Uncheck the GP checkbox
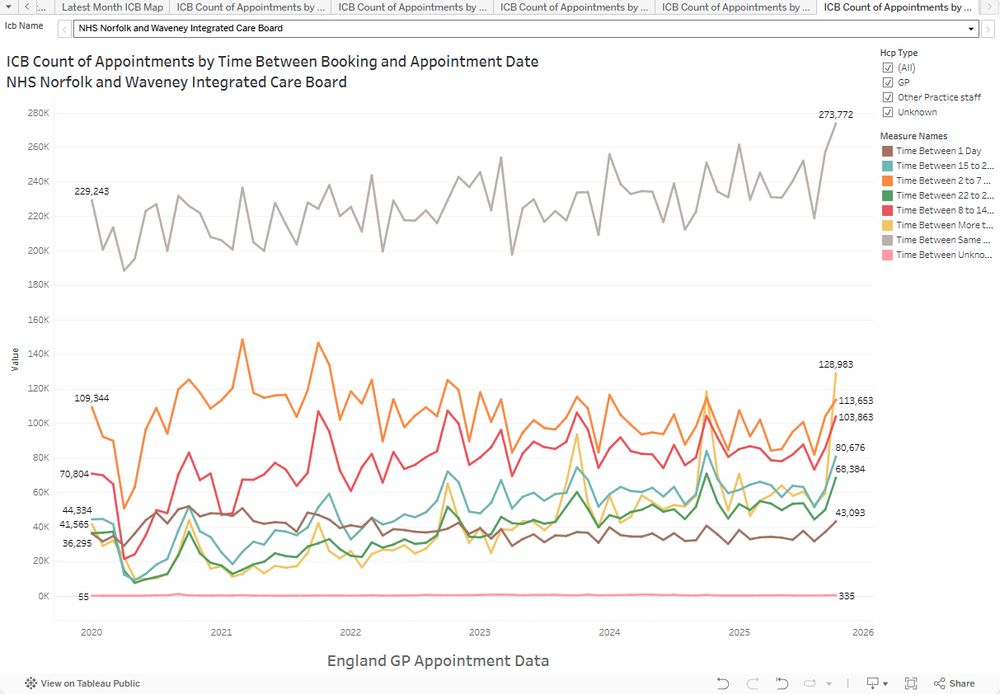The width and height of the screenshot is (1000, 694). 888,82
